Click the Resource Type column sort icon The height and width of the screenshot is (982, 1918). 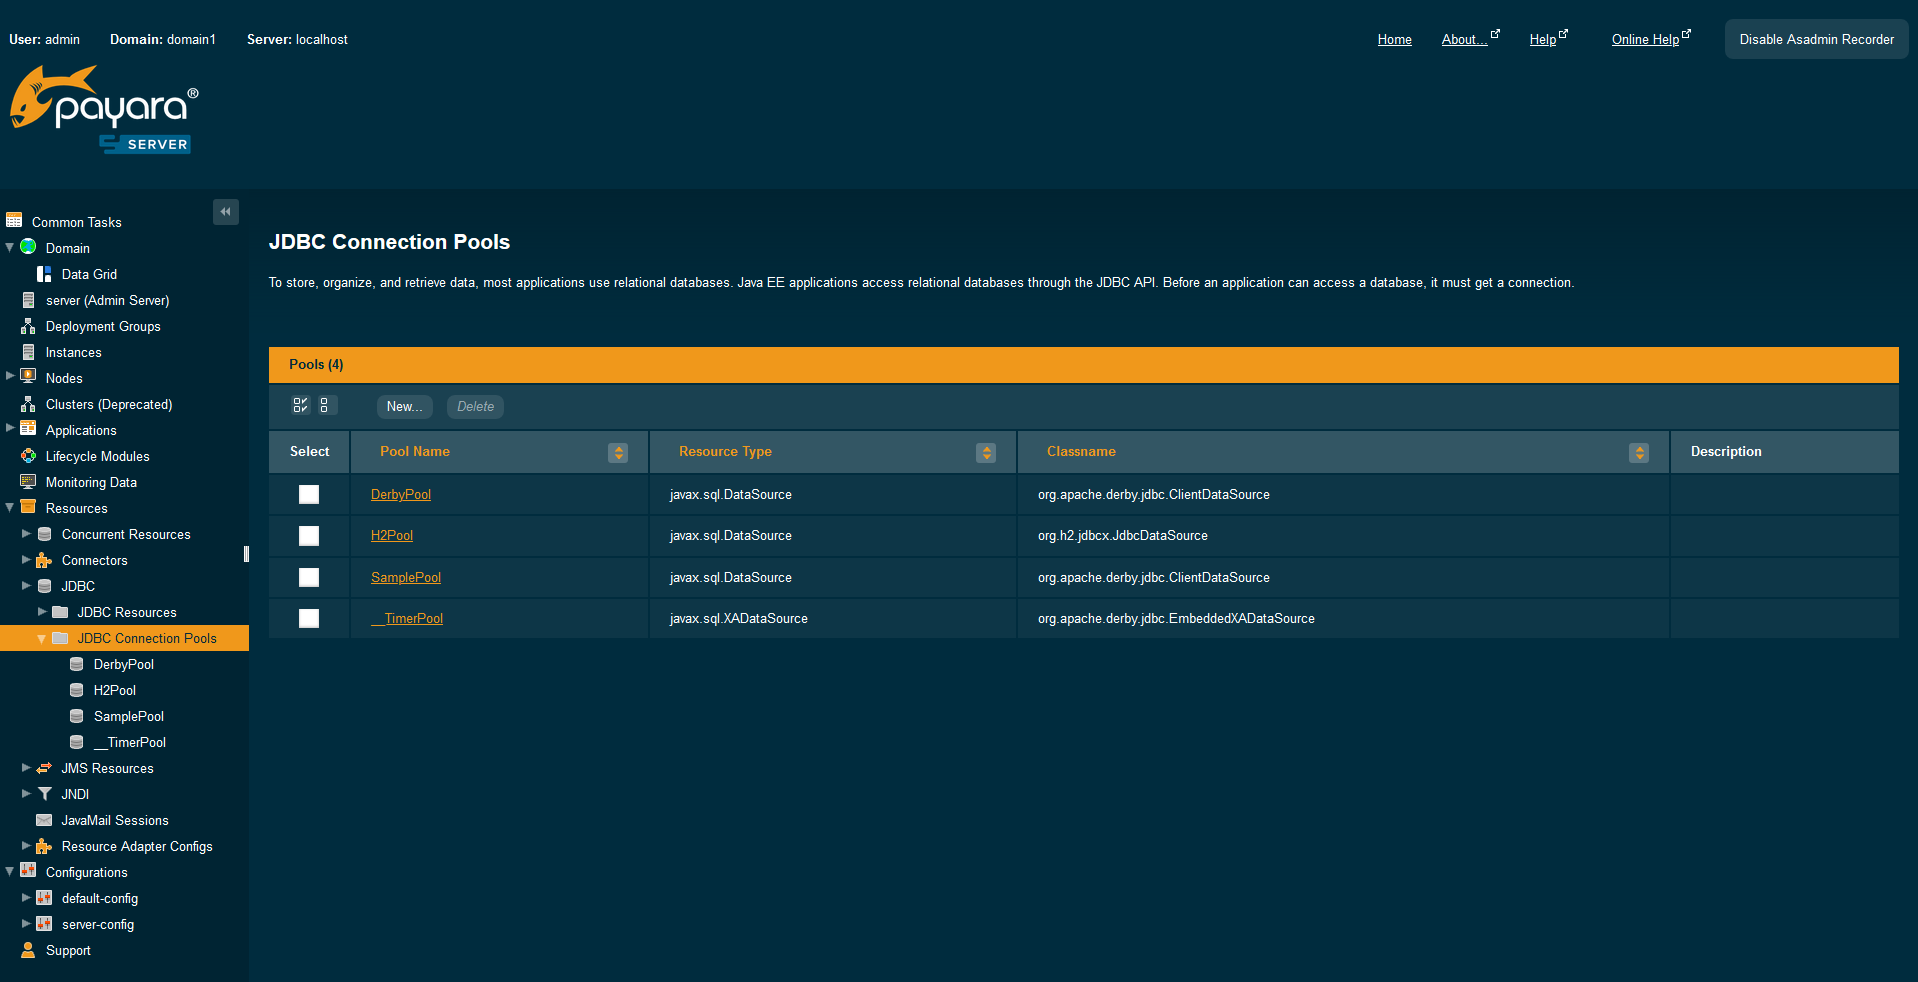click(986, 453)
